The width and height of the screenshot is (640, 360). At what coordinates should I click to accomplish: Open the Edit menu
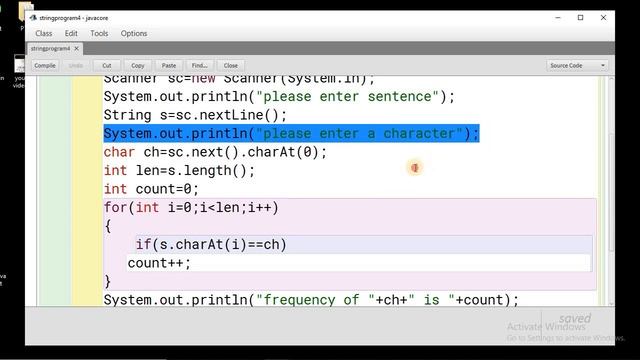(71, 33)
